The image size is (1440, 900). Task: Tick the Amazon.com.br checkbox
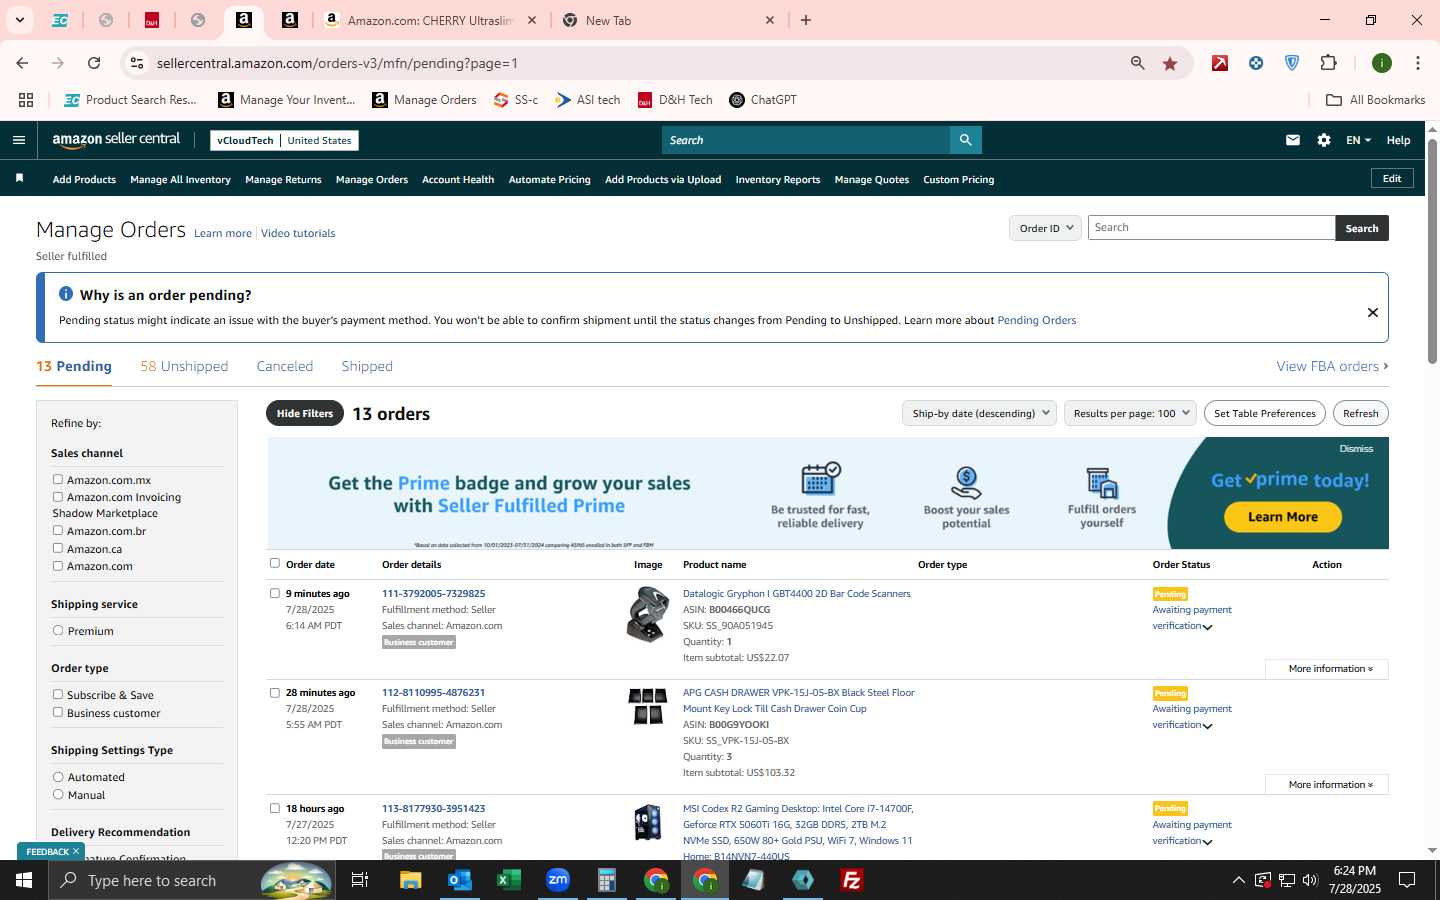pos(58,531)
